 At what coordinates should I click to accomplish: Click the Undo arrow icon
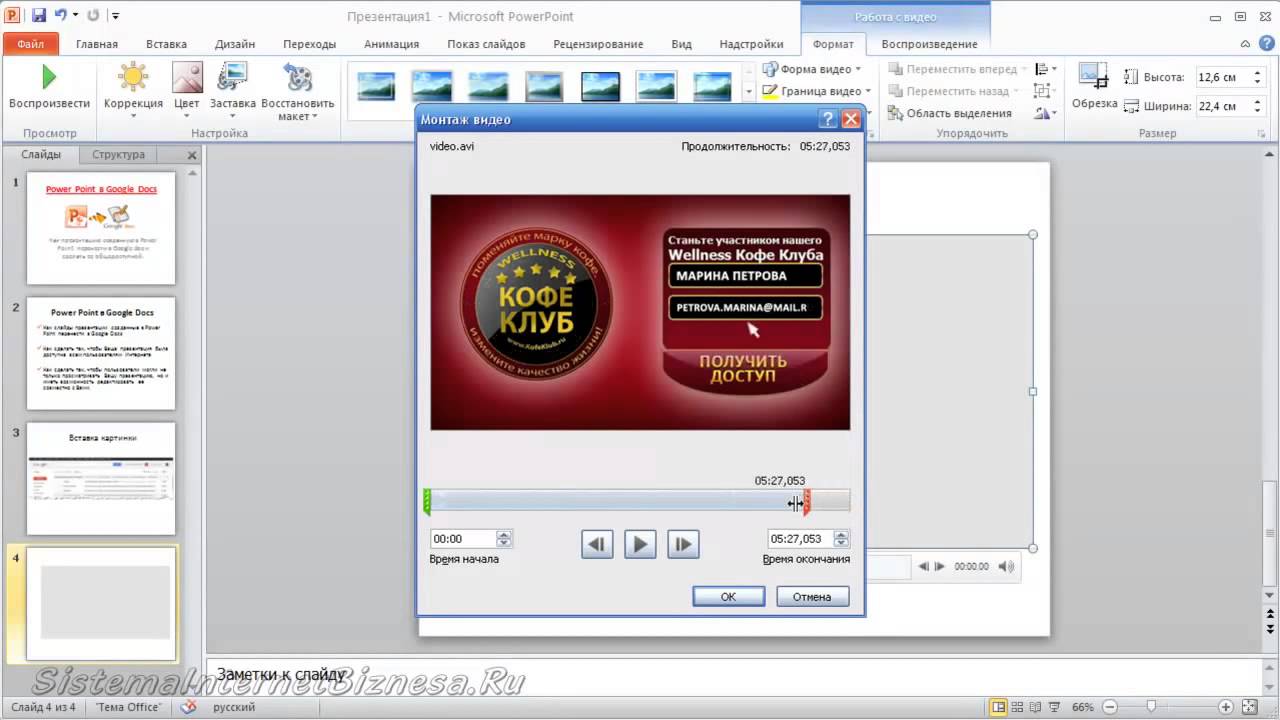[x=61, y=15]
